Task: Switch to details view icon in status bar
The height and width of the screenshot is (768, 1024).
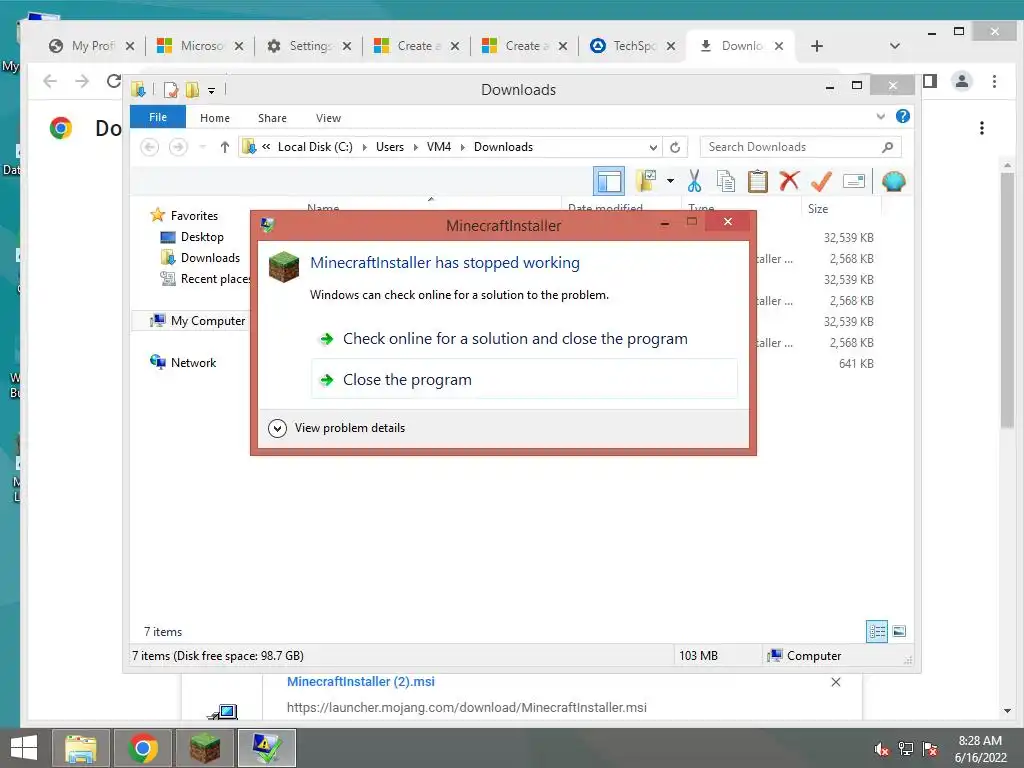Action: 876,632
